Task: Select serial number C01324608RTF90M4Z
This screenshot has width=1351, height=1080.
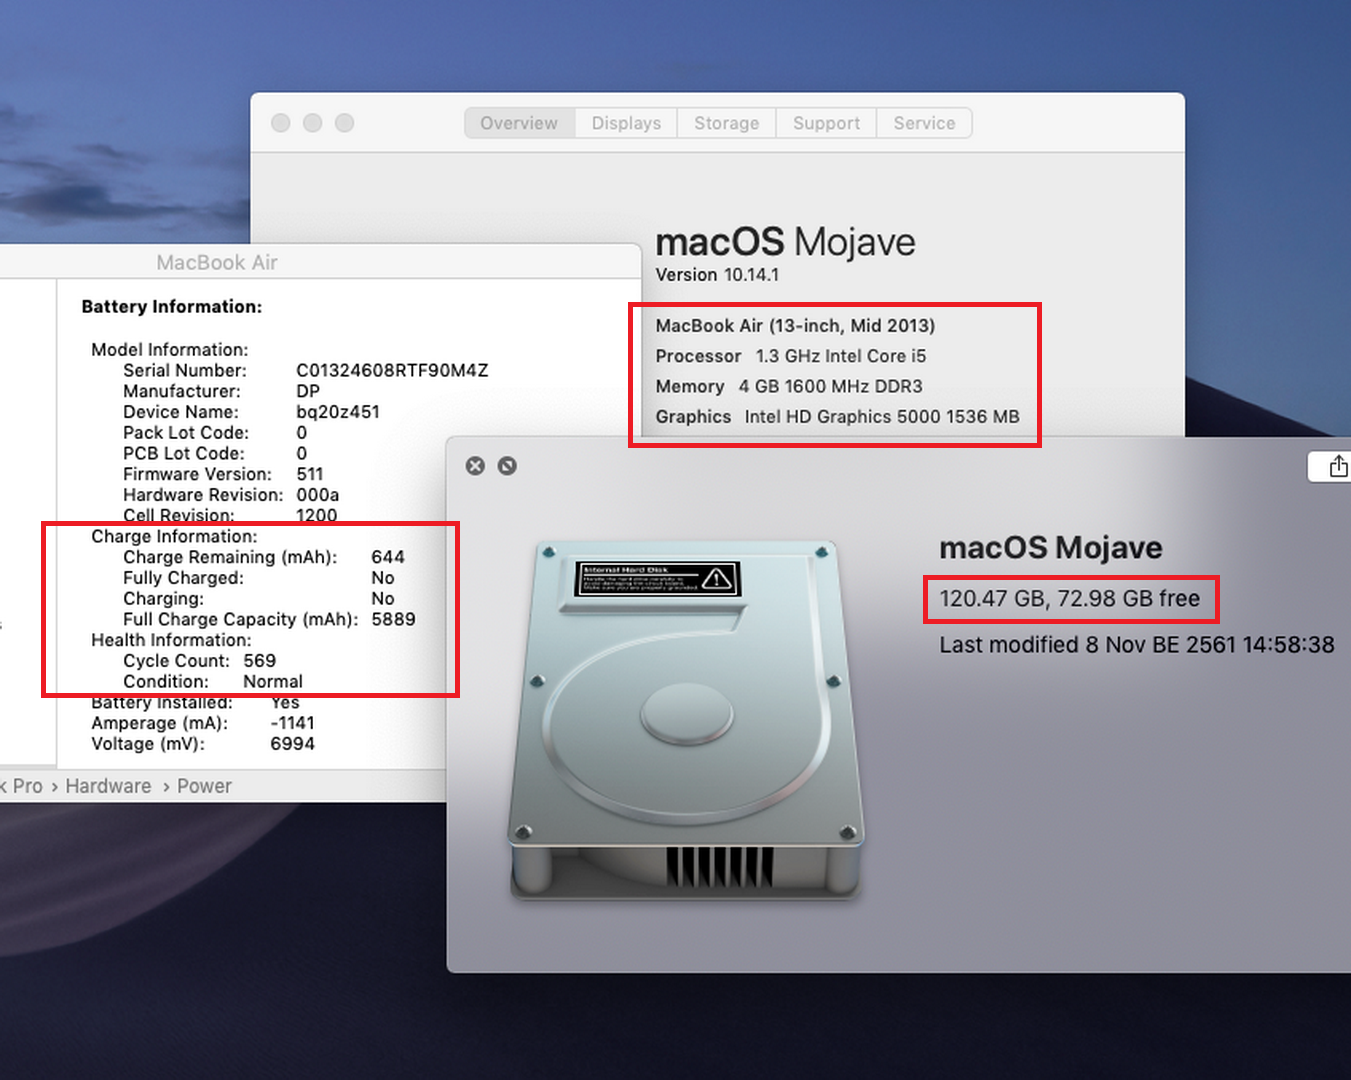Action: (392, 370)
